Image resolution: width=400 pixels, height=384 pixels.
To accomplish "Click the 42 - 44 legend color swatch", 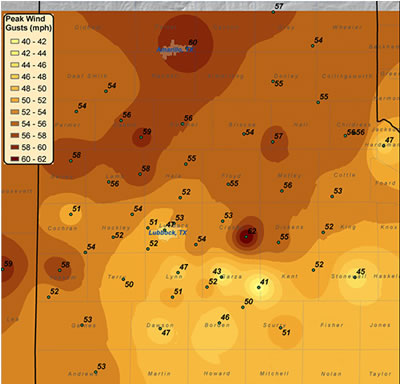I will click(x=15, y=53).
